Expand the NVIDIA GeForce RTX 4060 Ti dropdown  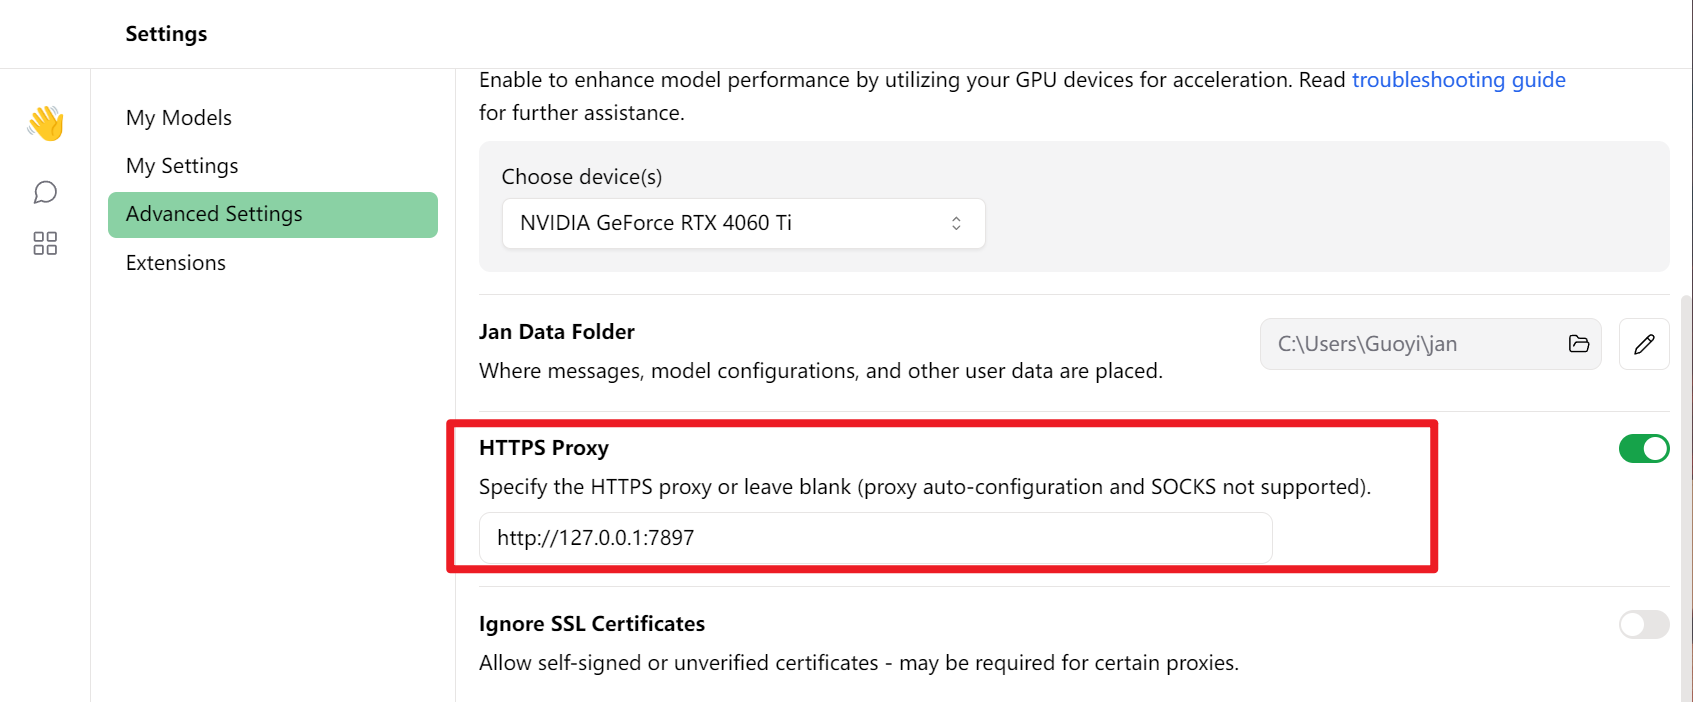coord(743,223)
